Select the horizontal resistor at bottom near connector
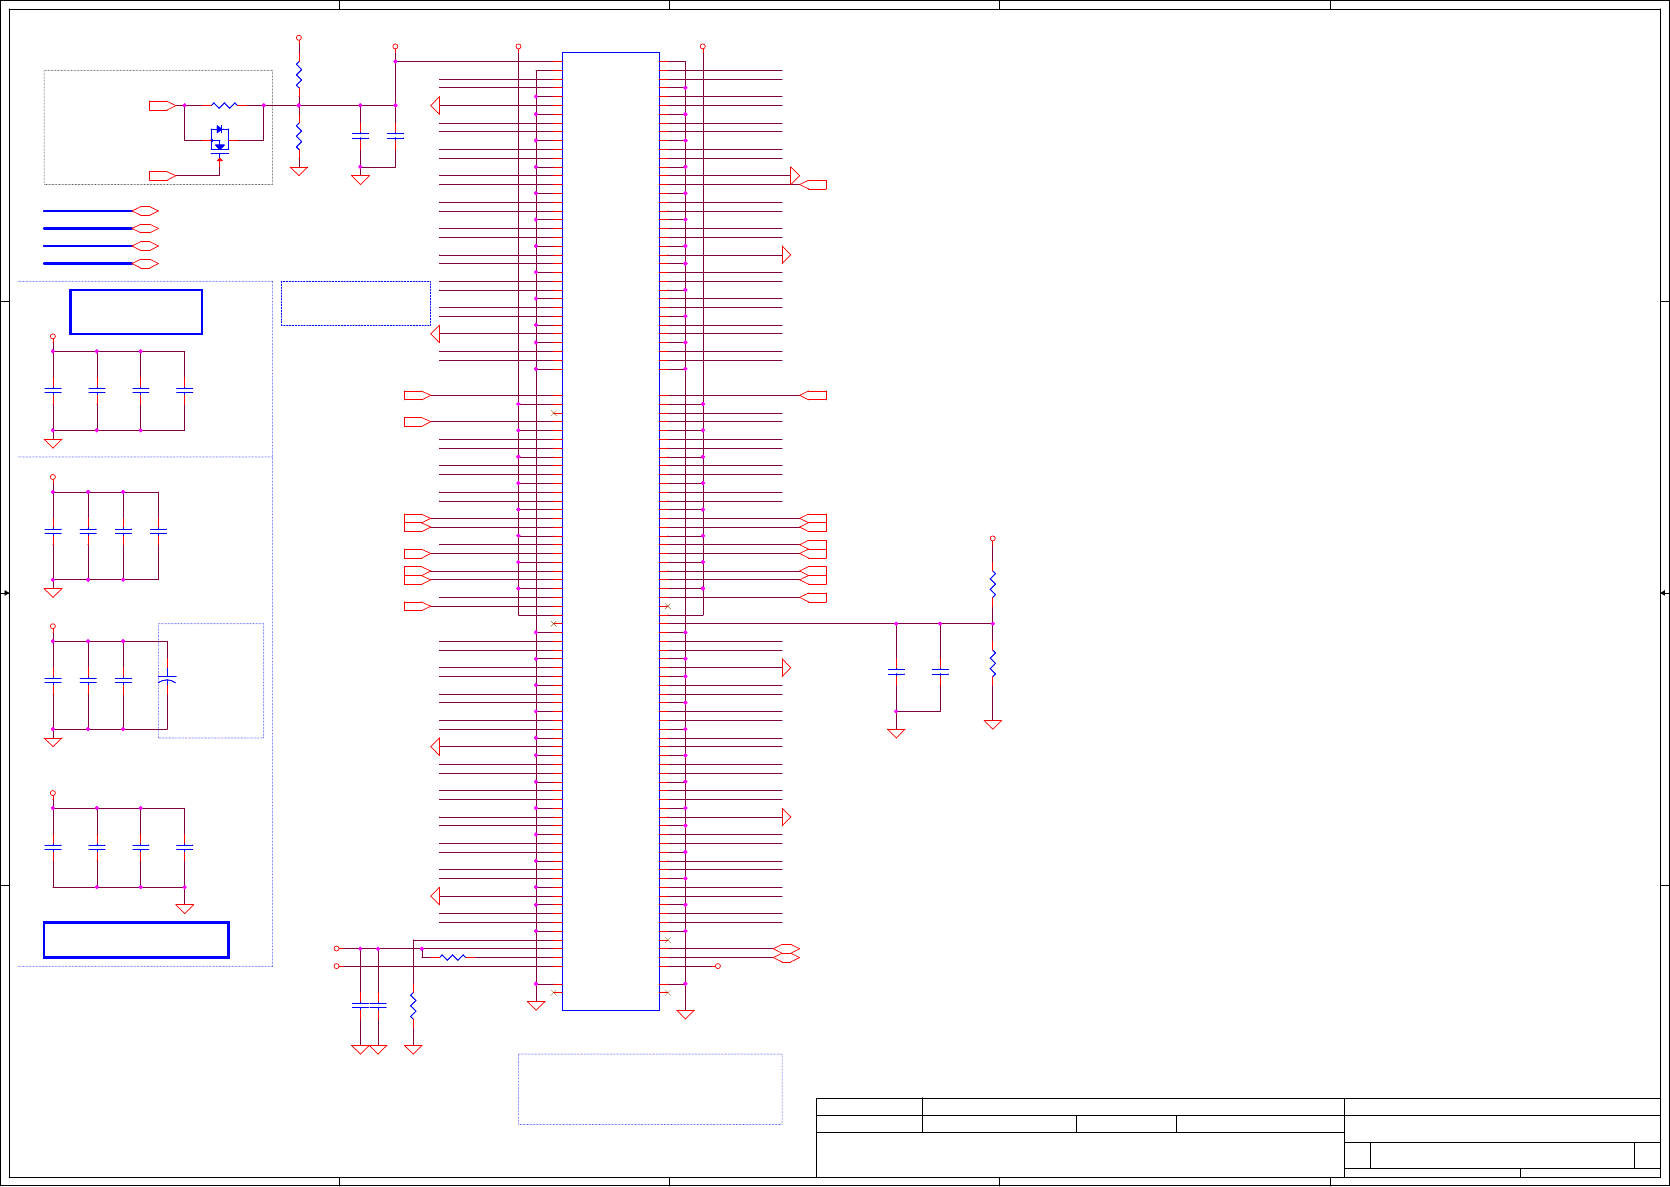1670x1187 pixels. click(x=453, y=957)
